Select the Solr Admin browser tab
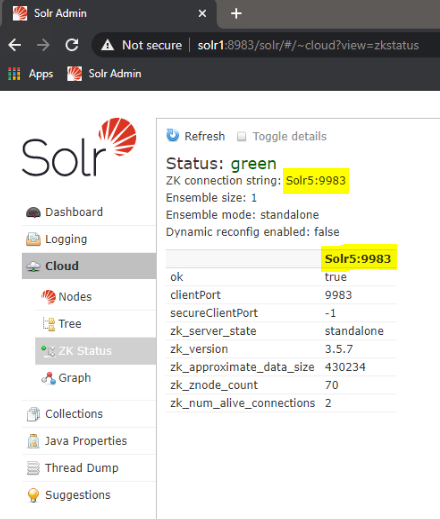This screenshot has width=440, height=519. [x=109, y=14]
